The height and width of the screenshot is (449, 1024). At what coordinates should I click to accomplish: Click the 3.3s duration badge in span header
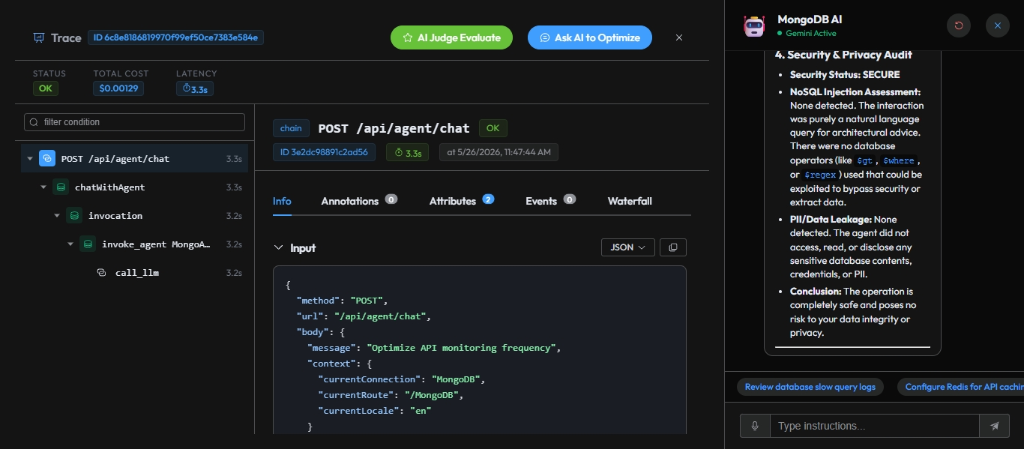pyautogui.click(x=408, y=153)
